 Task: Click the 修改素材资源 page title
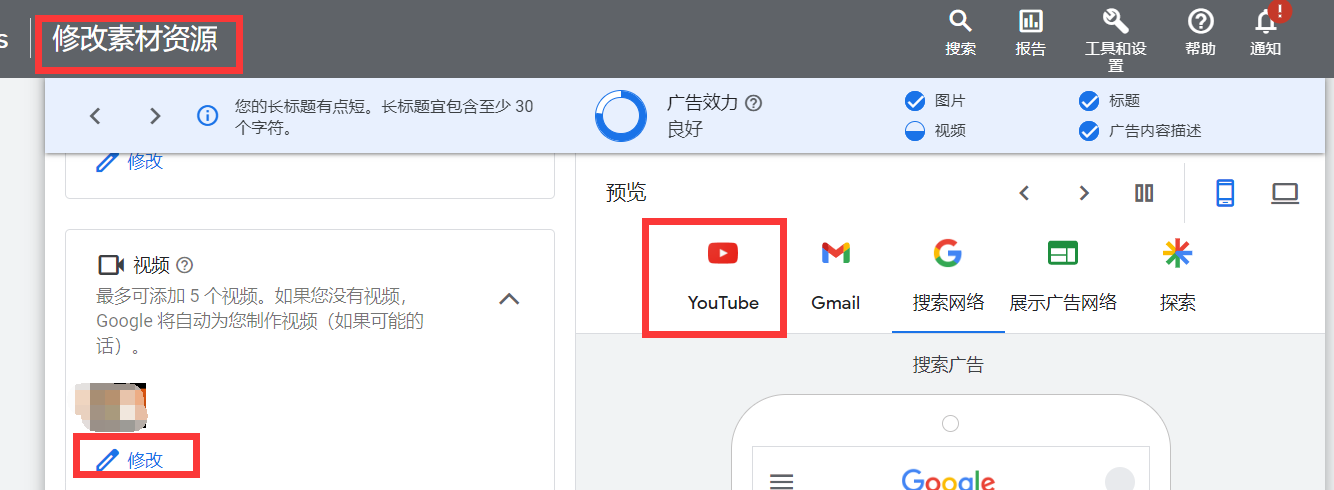tap(135, 41)
